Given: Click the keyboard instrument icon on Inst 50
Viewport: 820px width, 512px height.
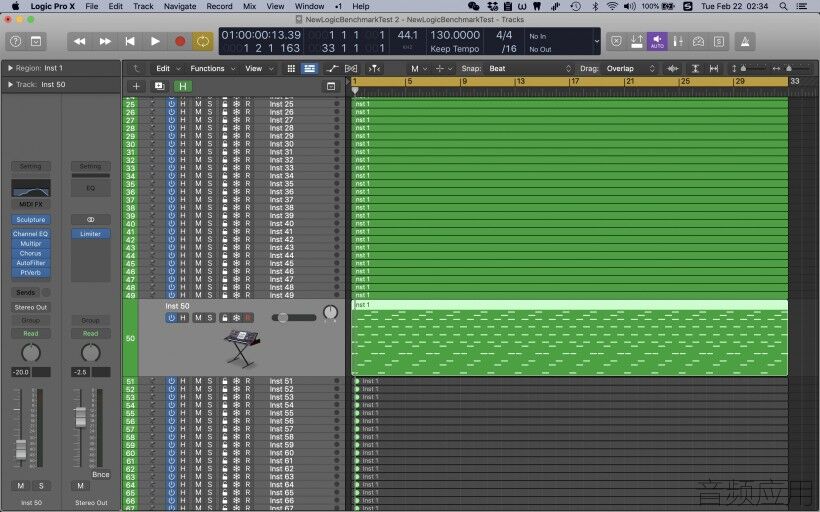Looking at the screenshot, I should [x=242, y=348].
